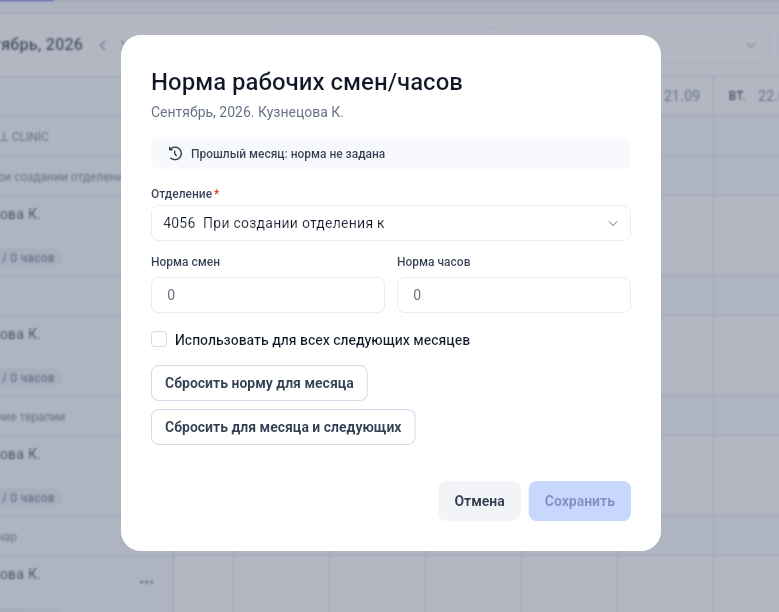
Task: Open the top-right dropdown chevron behind dialog
Action: [751, 46]
